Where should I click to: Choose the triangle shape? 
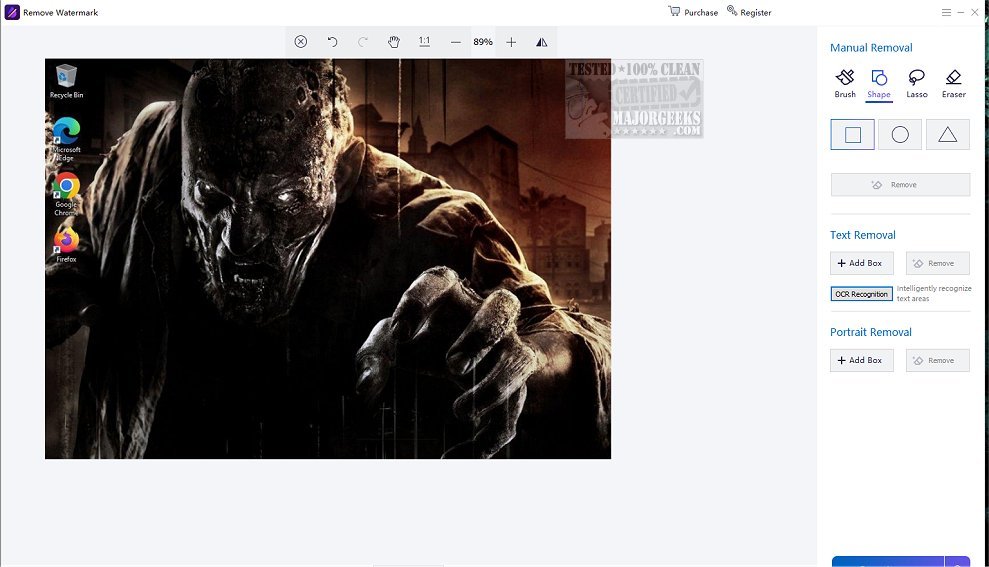pyautogui.click(x=947, y=134)
